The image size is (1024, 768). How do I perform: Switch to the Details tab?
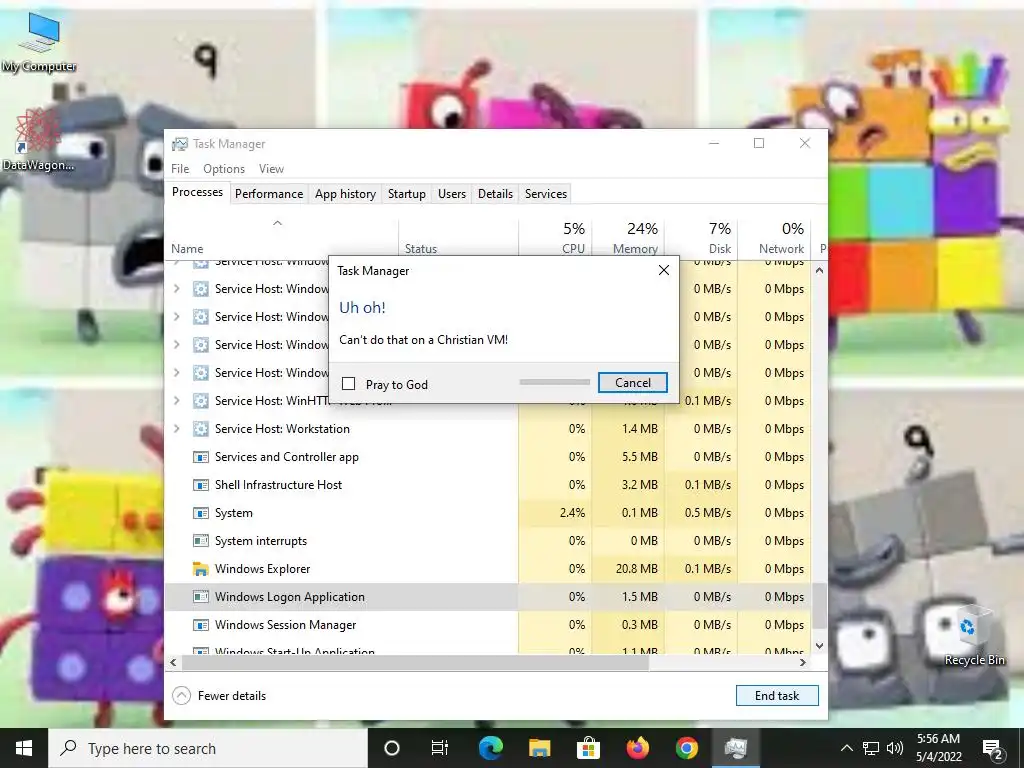[x=495, y=194]
